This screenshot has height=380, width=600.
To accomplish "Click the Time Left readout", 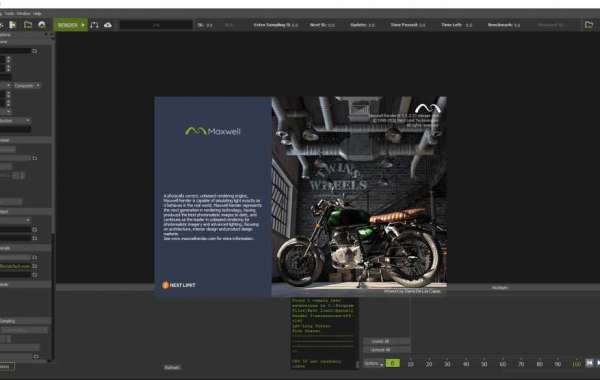I will [457, 25].
